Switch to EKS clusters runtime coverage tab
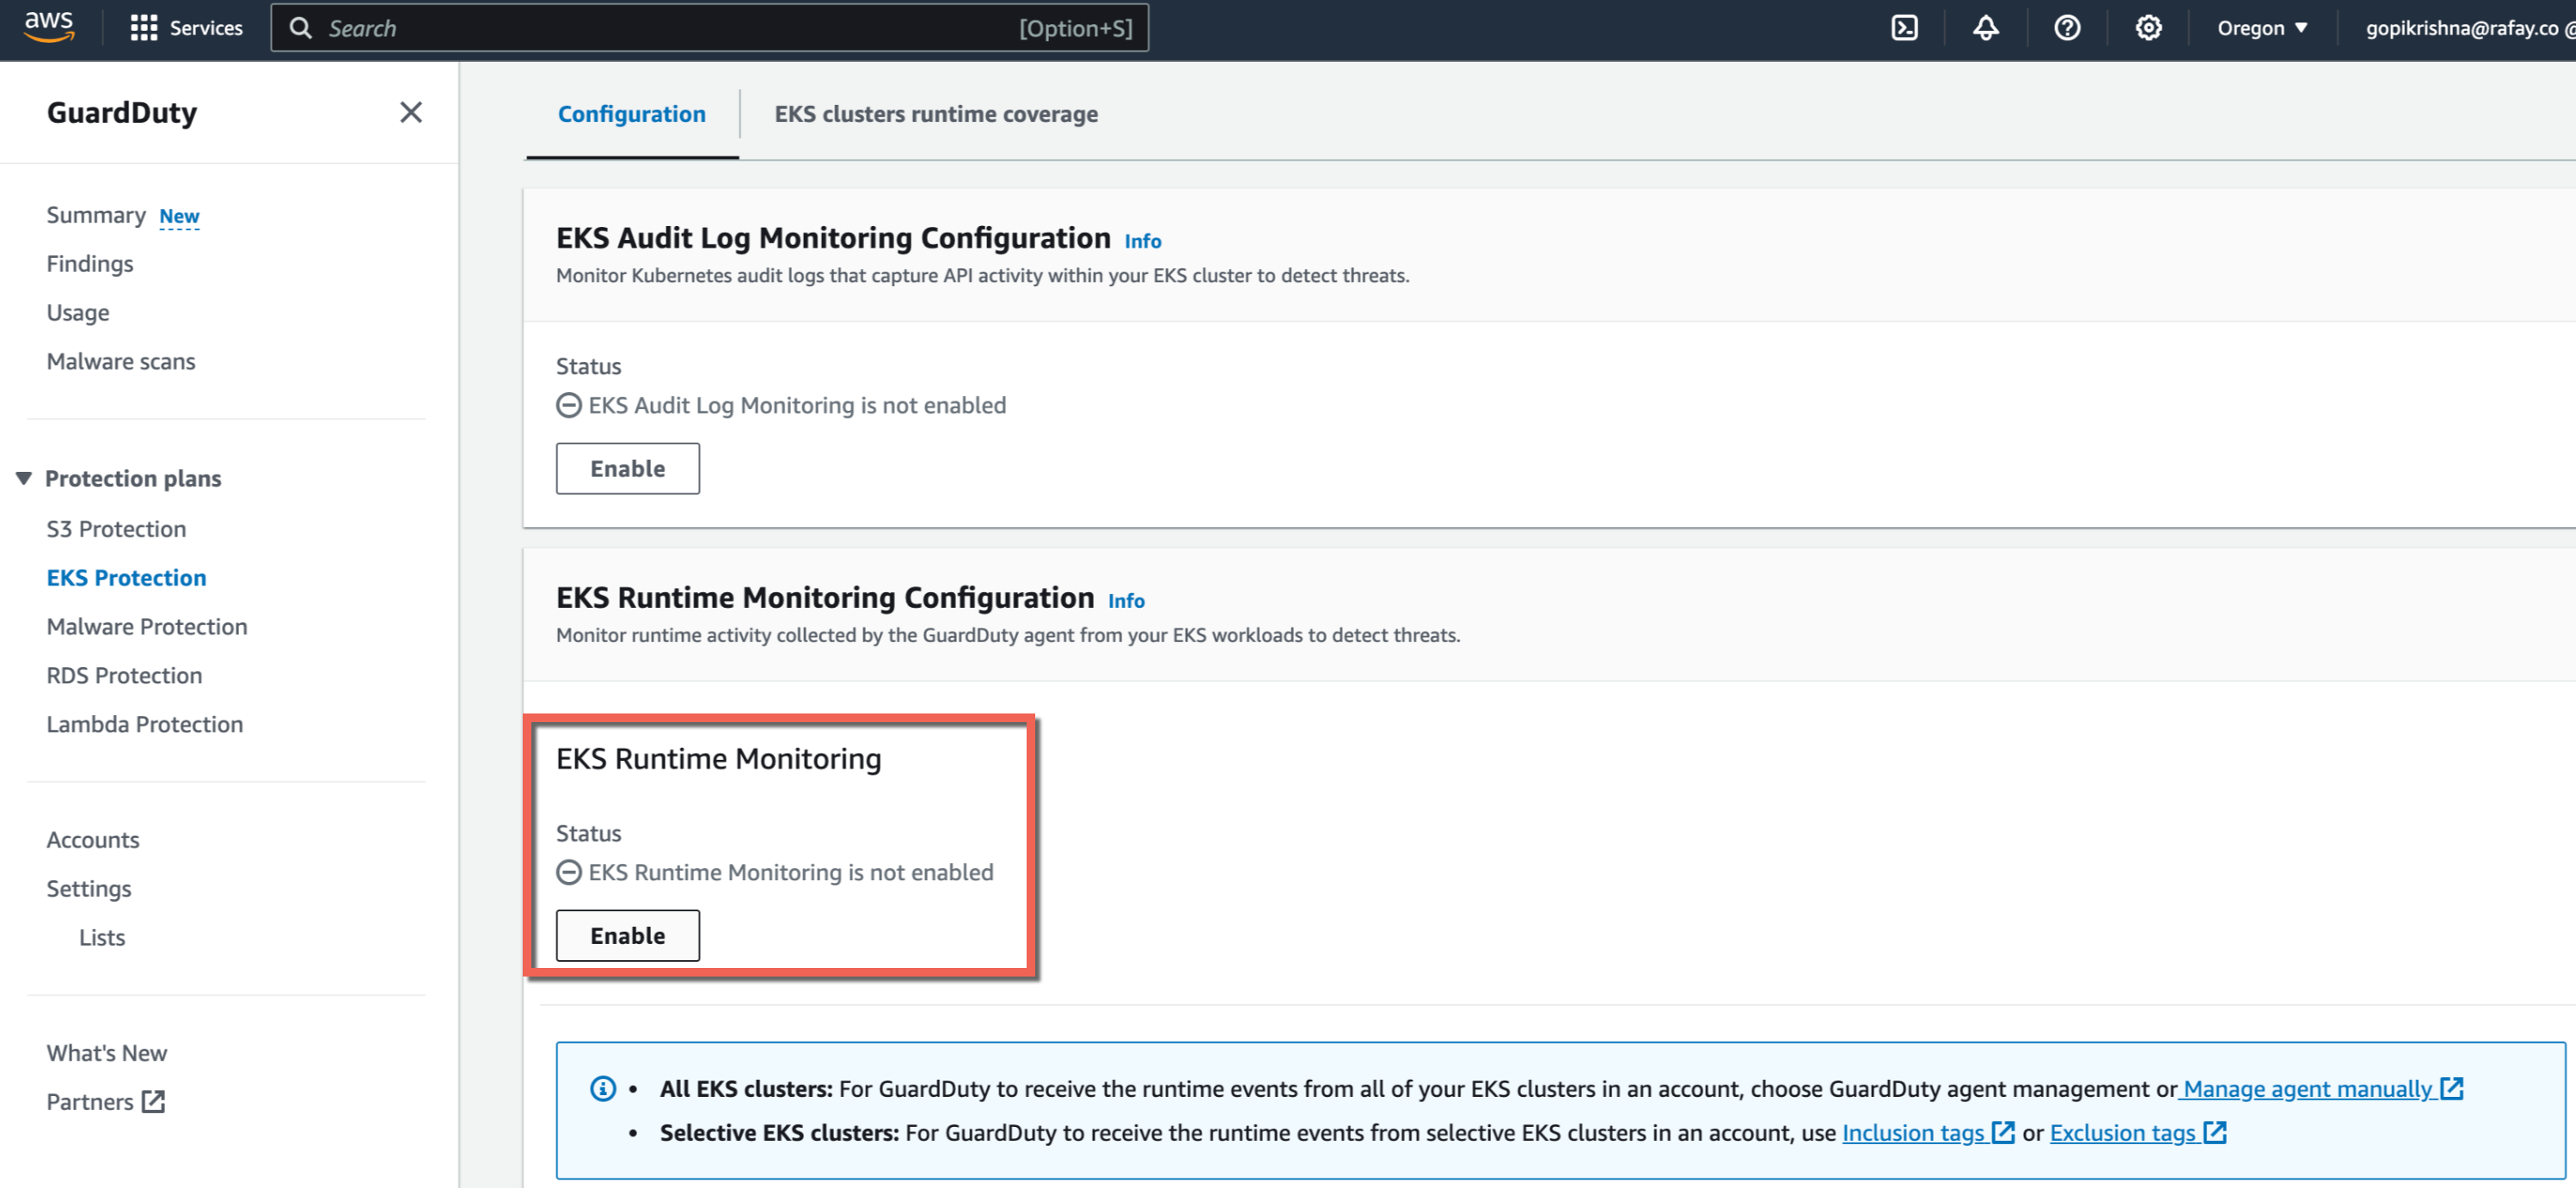The height and width of the screenshot is (1188, 2576). point(936,114)
